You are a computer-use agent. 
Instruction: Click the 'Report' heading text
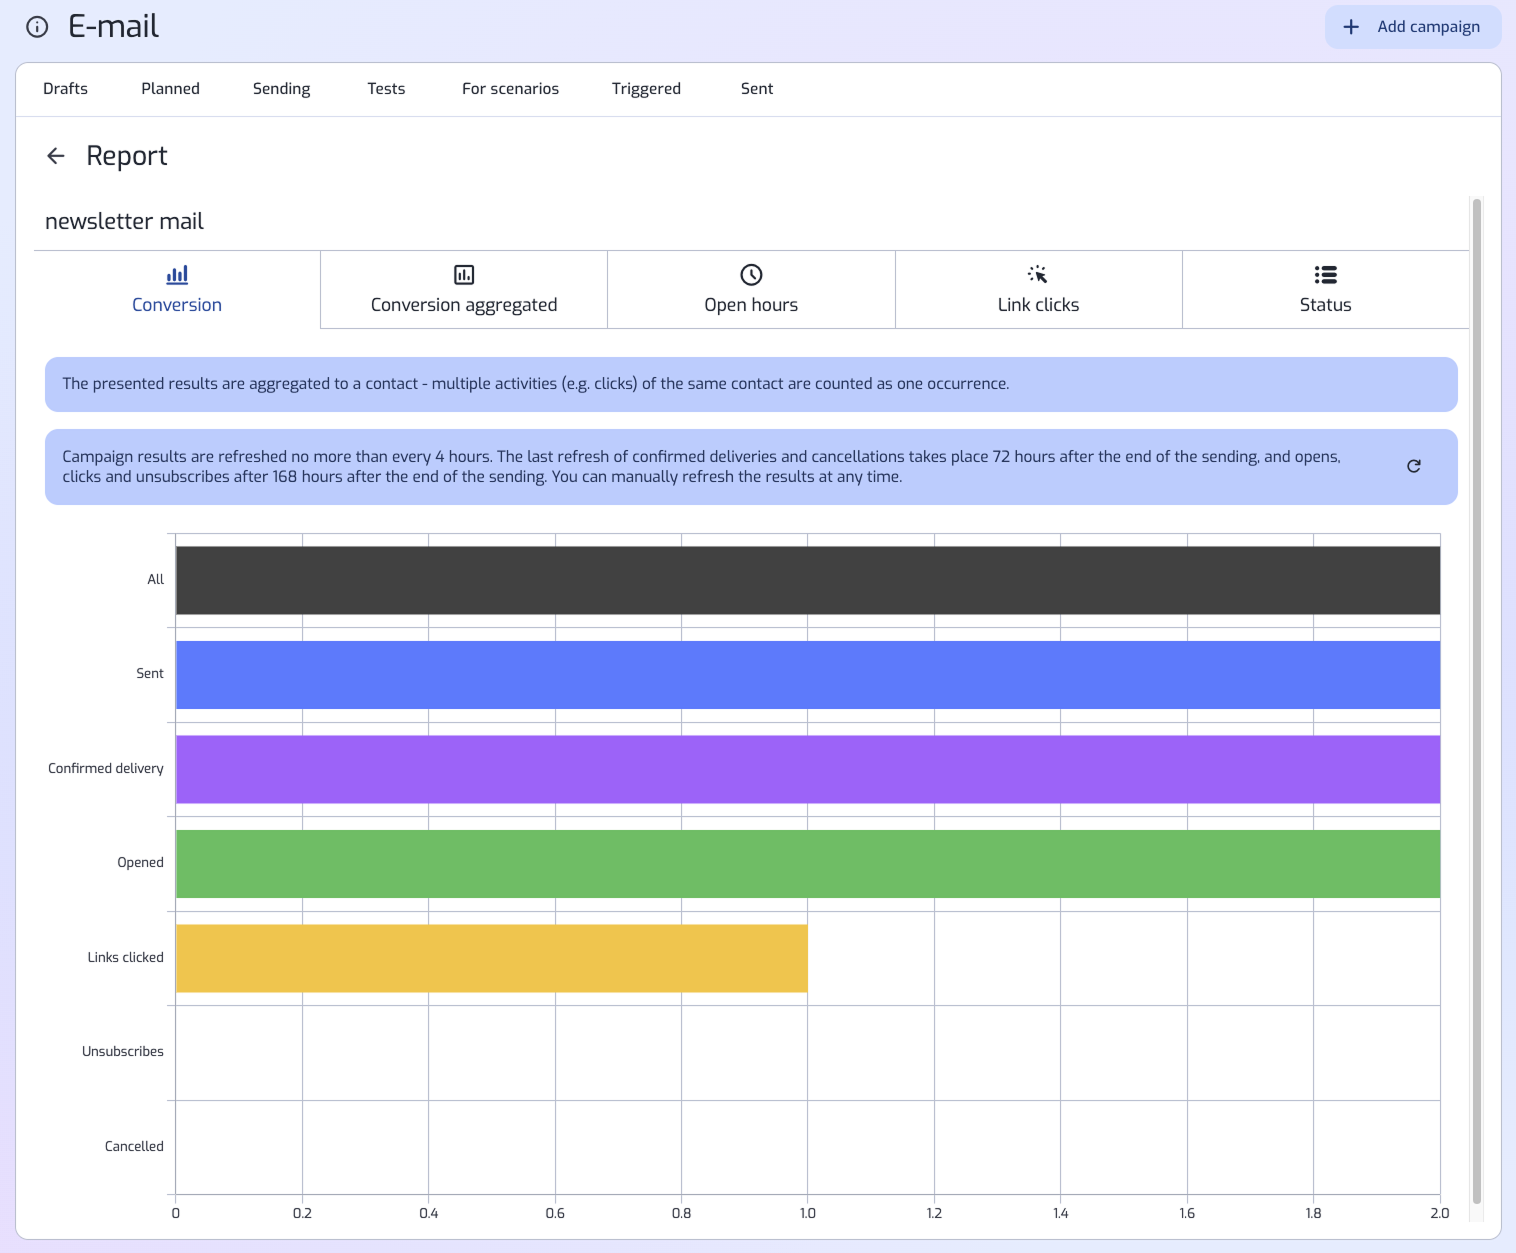click(x=127, y=156)
